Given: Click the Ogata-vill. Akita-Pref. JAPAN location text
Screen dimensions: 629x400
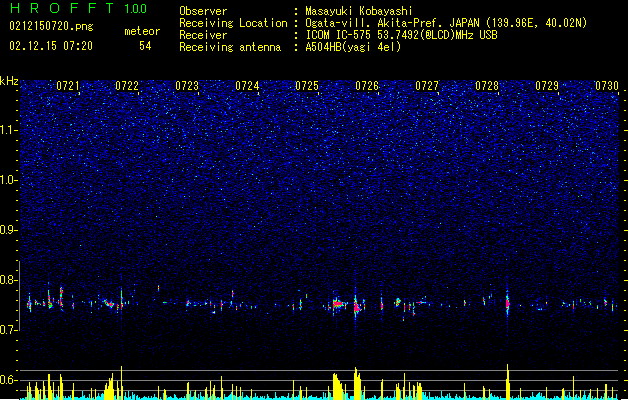Looking at the screenshot, I should (446, 23).
